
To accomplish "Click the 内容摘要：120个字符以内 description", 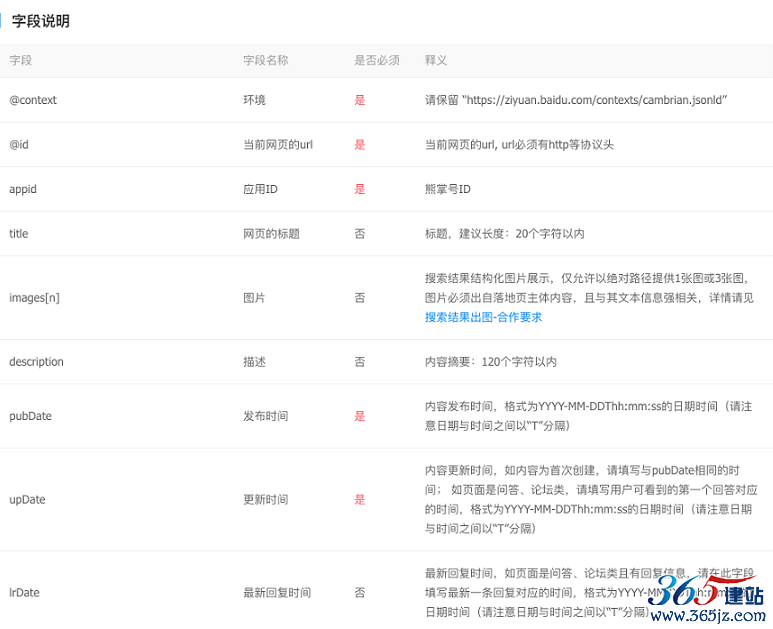I will click(x=491, y=362).
